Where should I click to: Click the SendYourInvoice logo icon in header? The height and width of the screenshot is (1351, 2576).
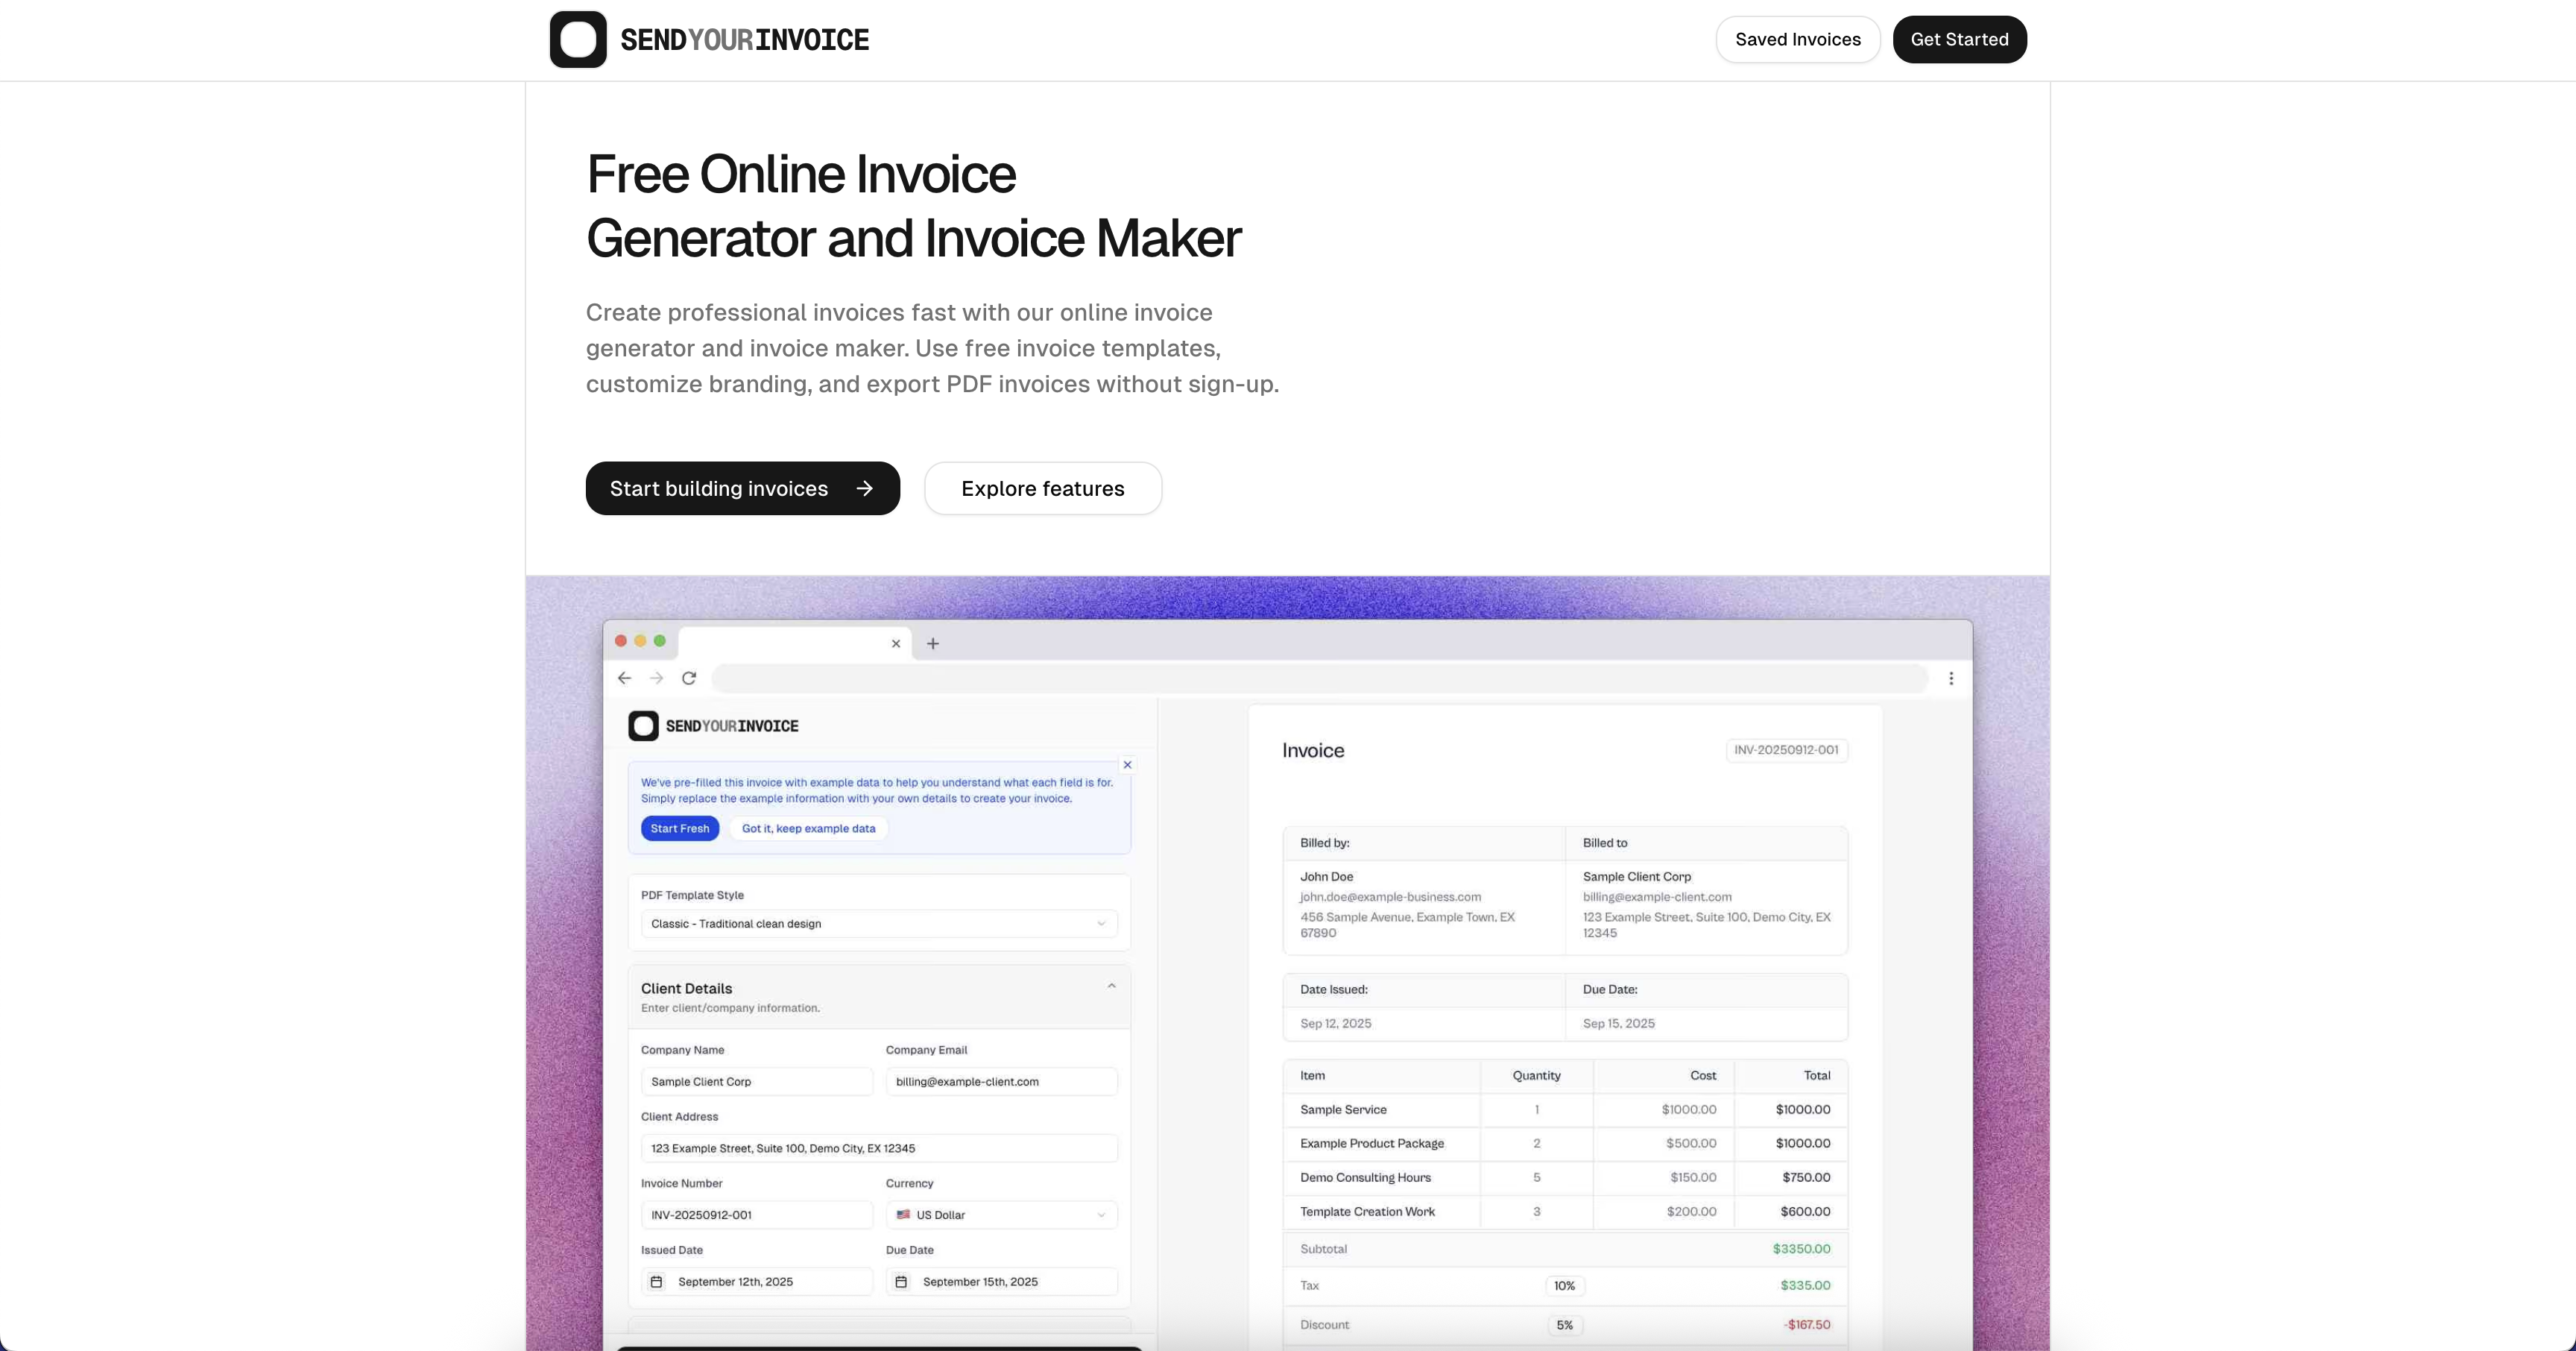point(578,39)
